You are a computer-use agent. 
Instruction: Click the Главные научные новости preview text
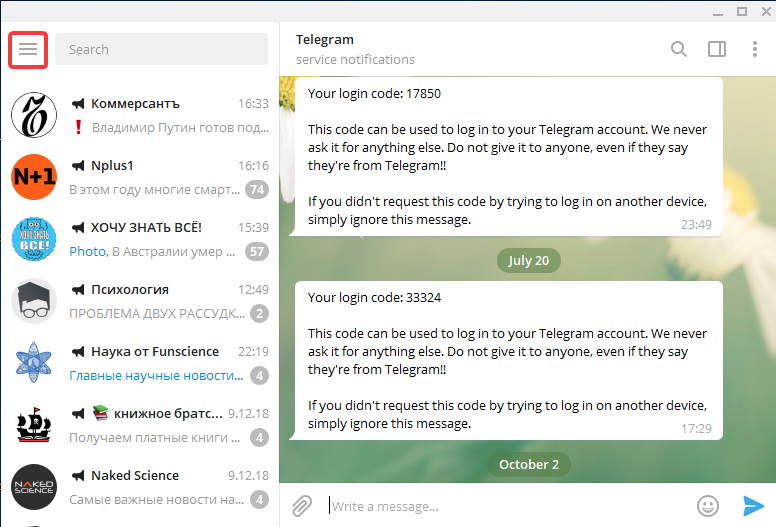click(x=156, y=376)
